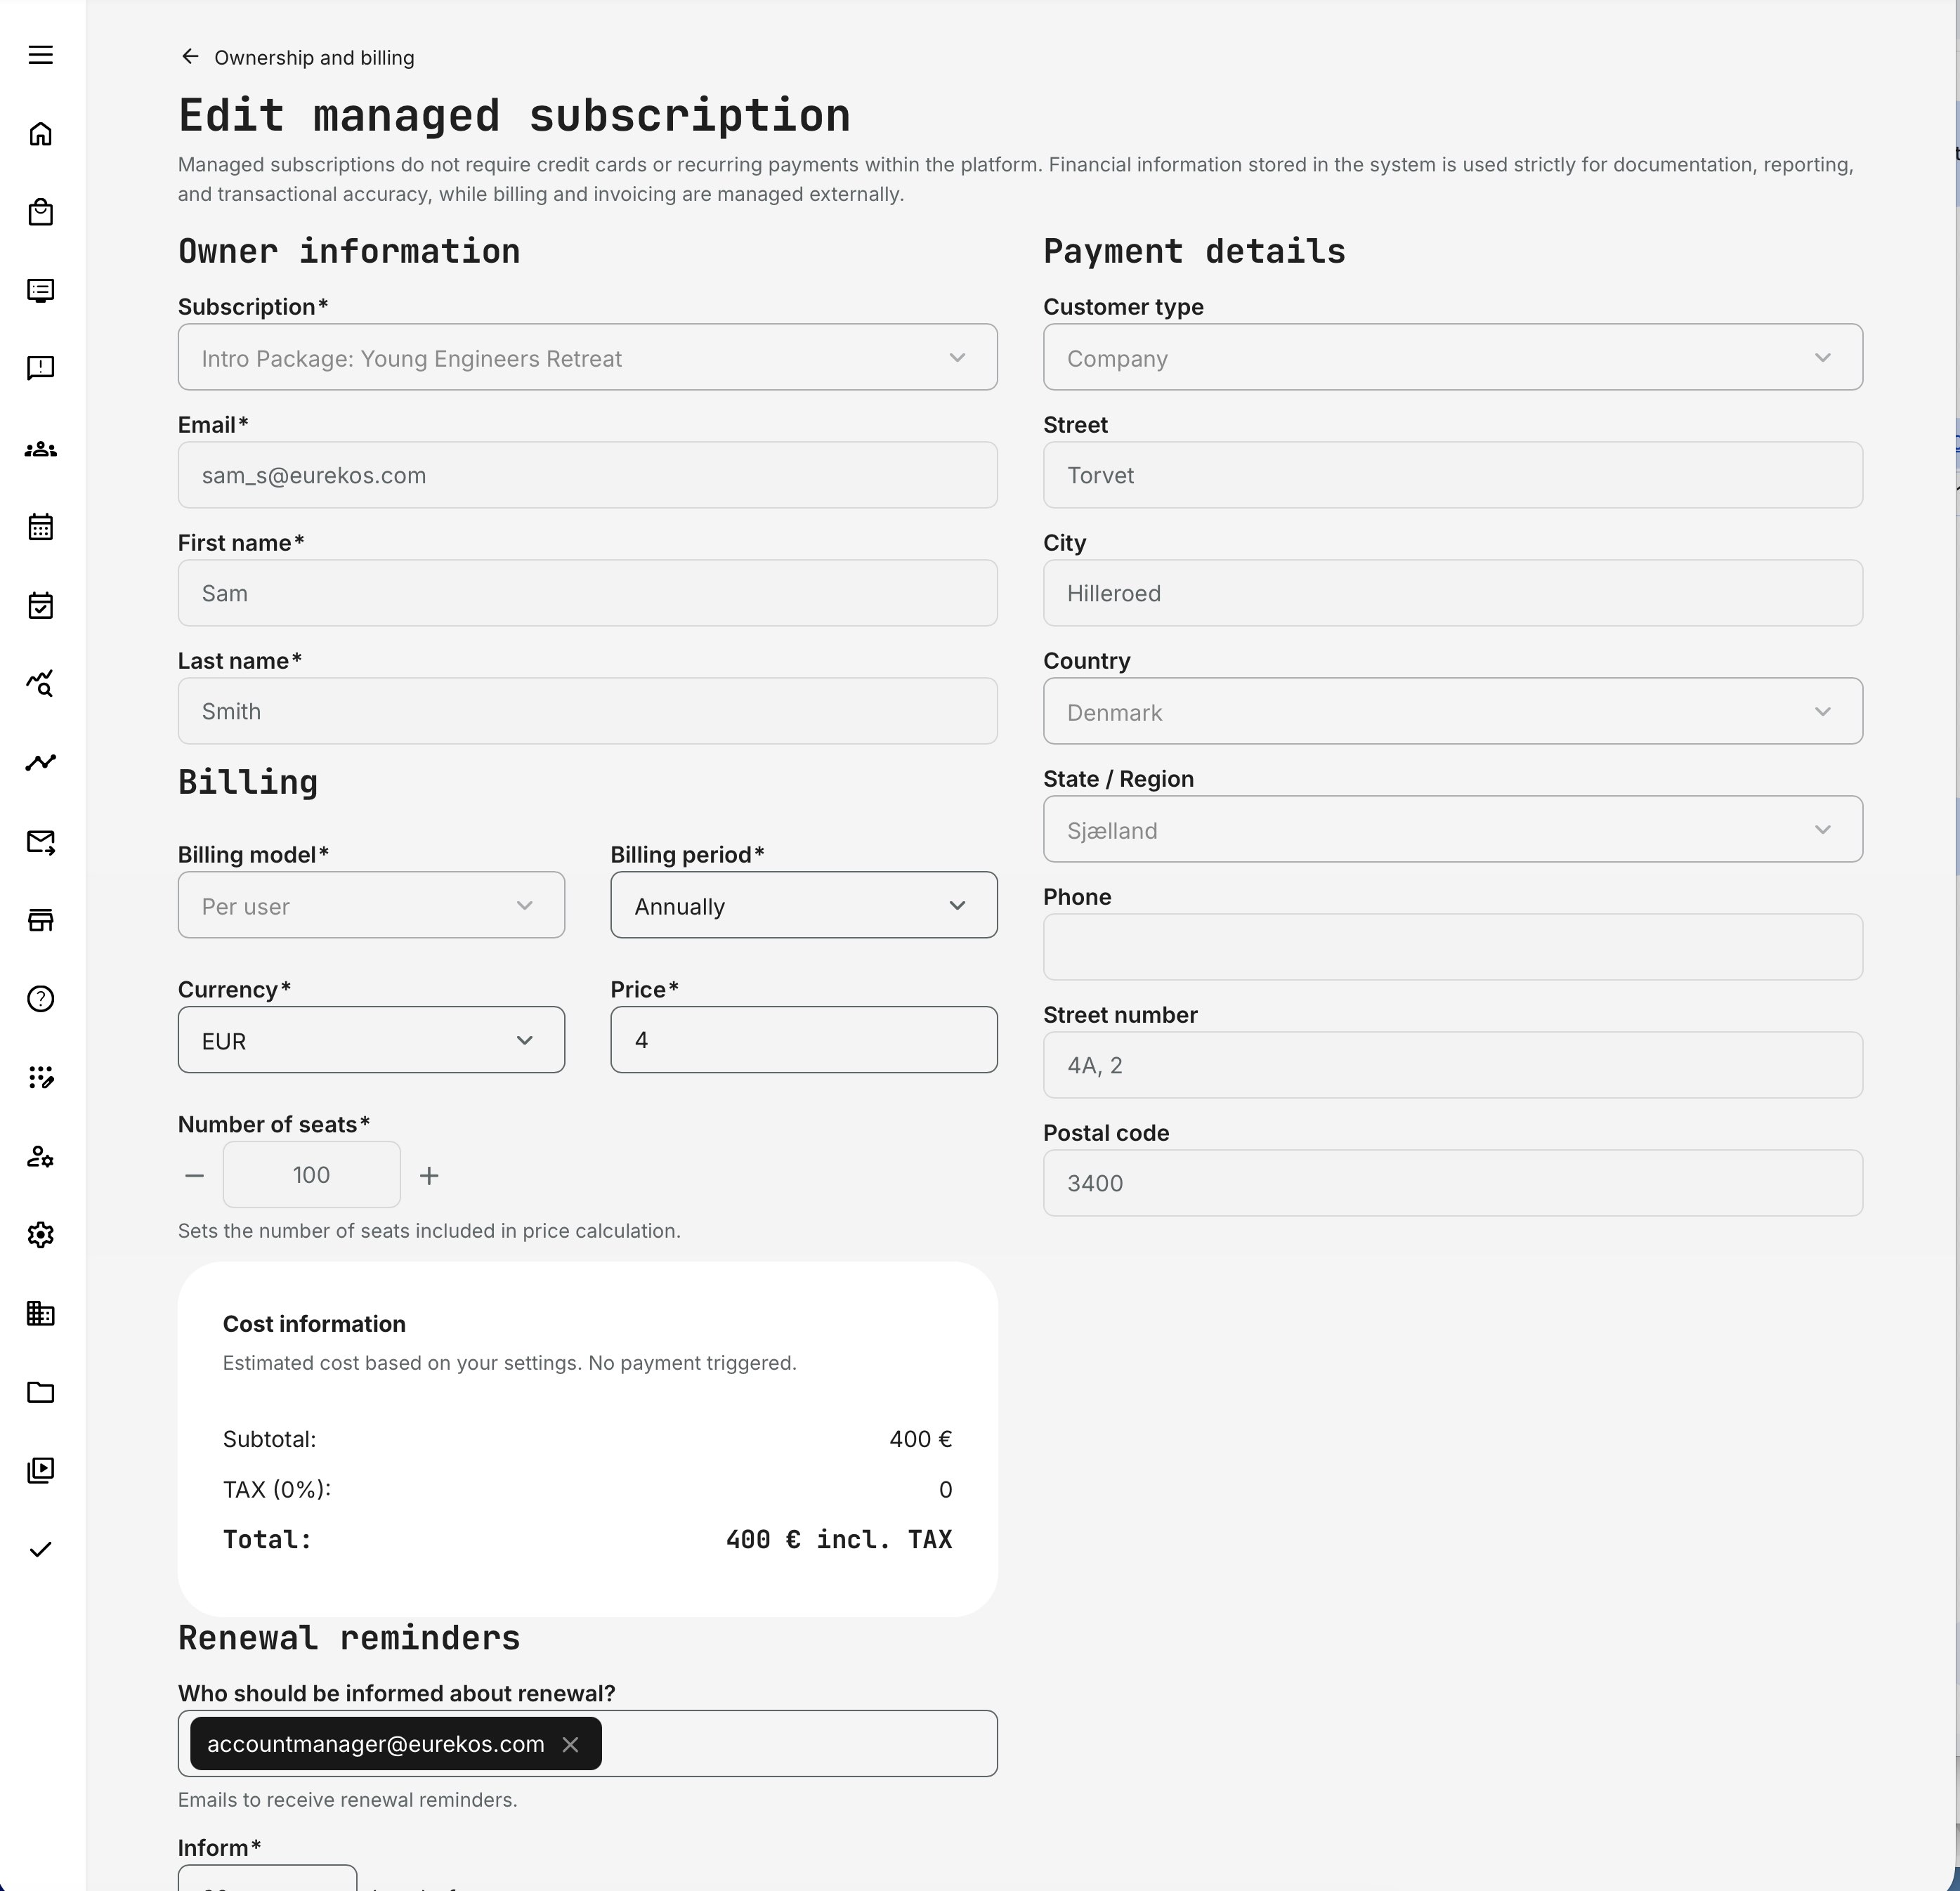Image resolution: width=1960 pixels, height=1891 pixels.
Task: Open the storefront icon in sidebar
Action: [x=40, y=920]
